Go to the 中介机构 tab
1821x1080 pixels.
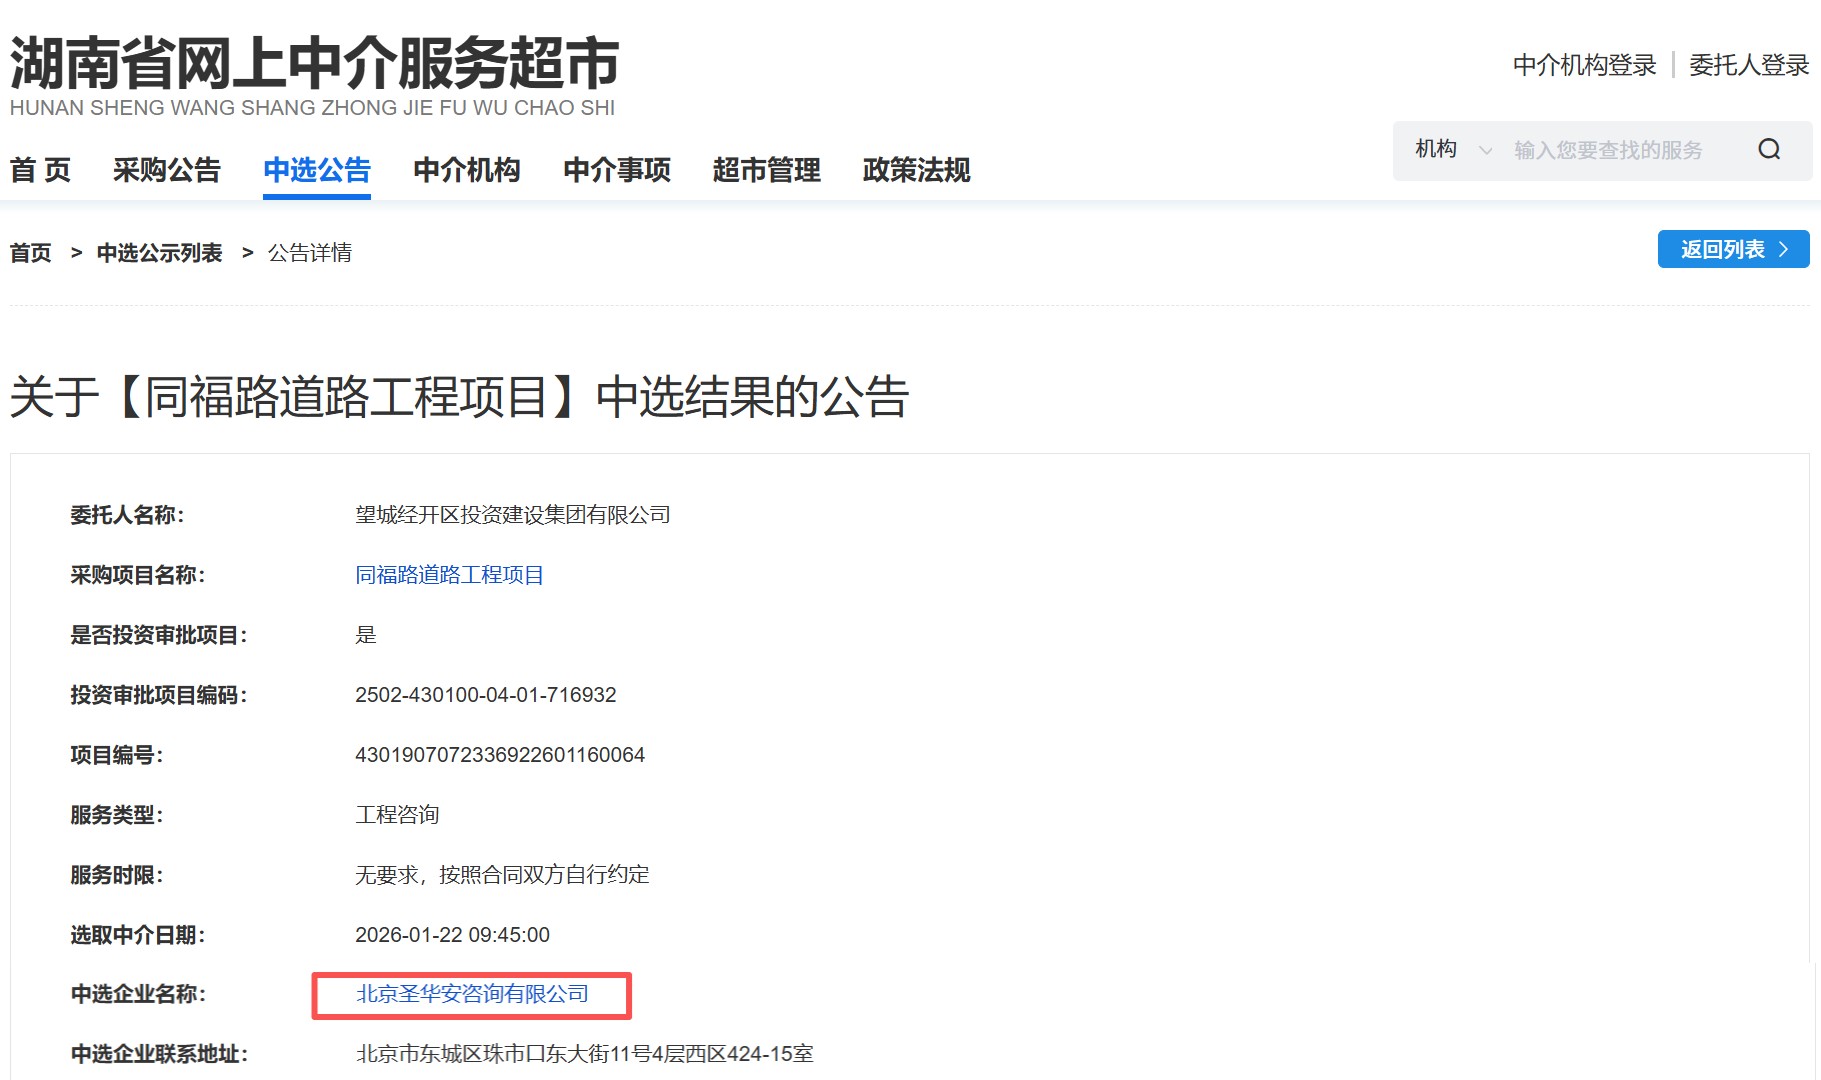click(x=466, y=170)
